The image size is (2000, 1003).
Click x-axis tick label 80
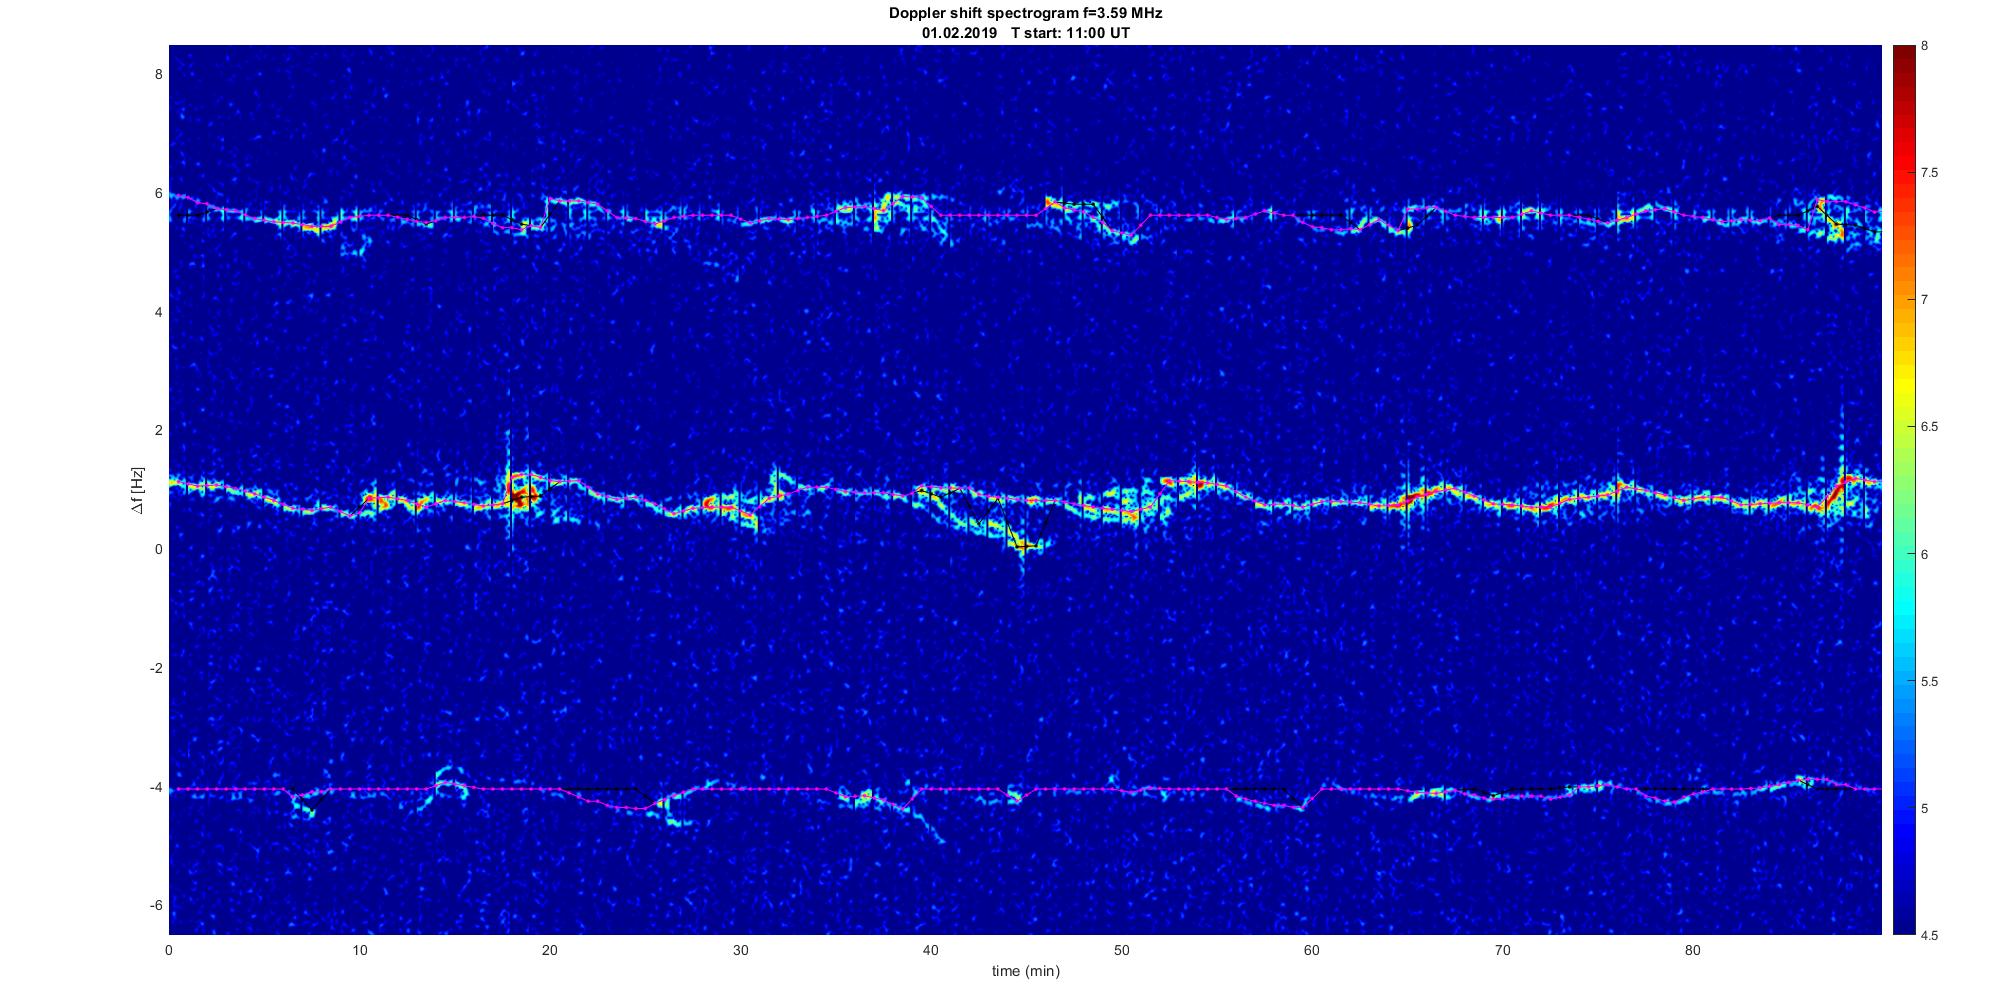1693,950
